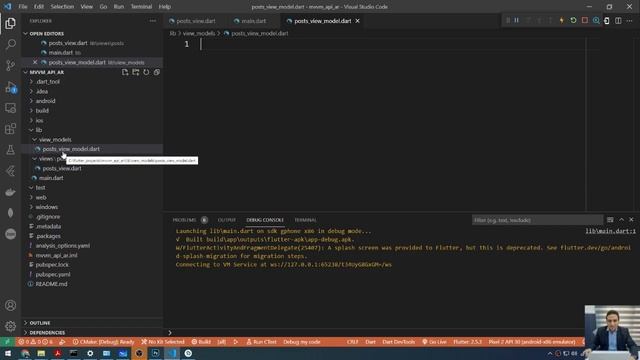Stop the debug session red square
640x360 pixels.
tap(584, 20)
